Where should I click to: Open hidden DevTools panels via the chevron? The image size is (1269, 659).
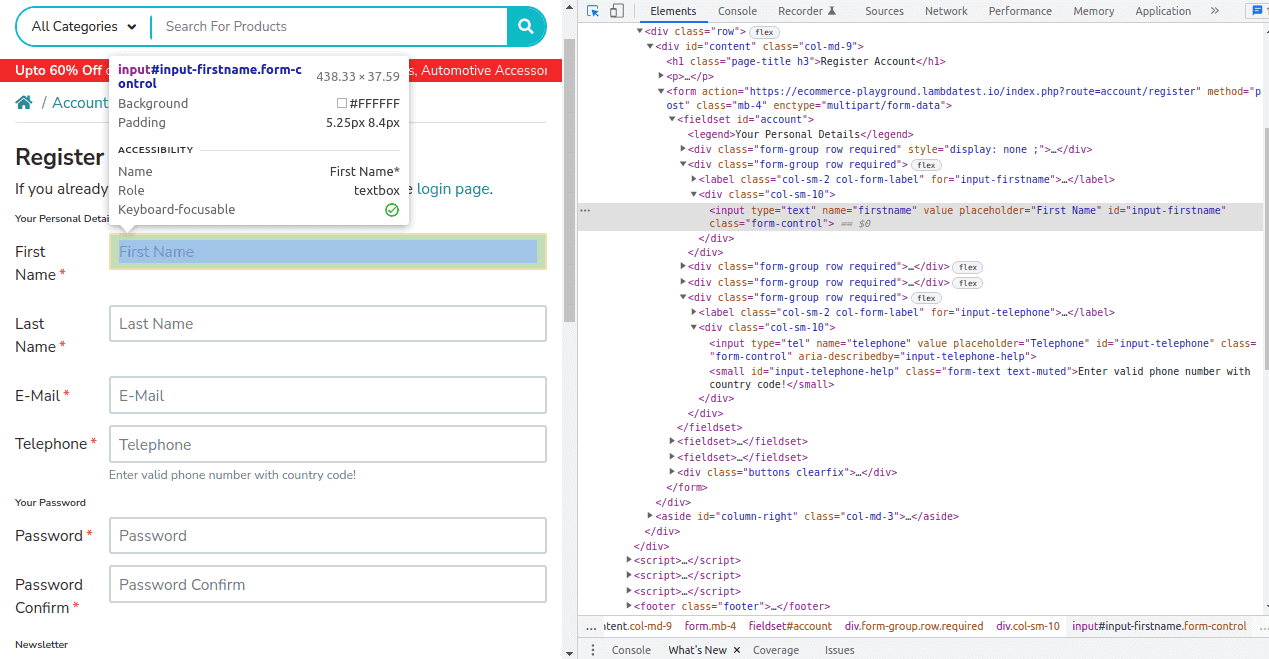1213,11
